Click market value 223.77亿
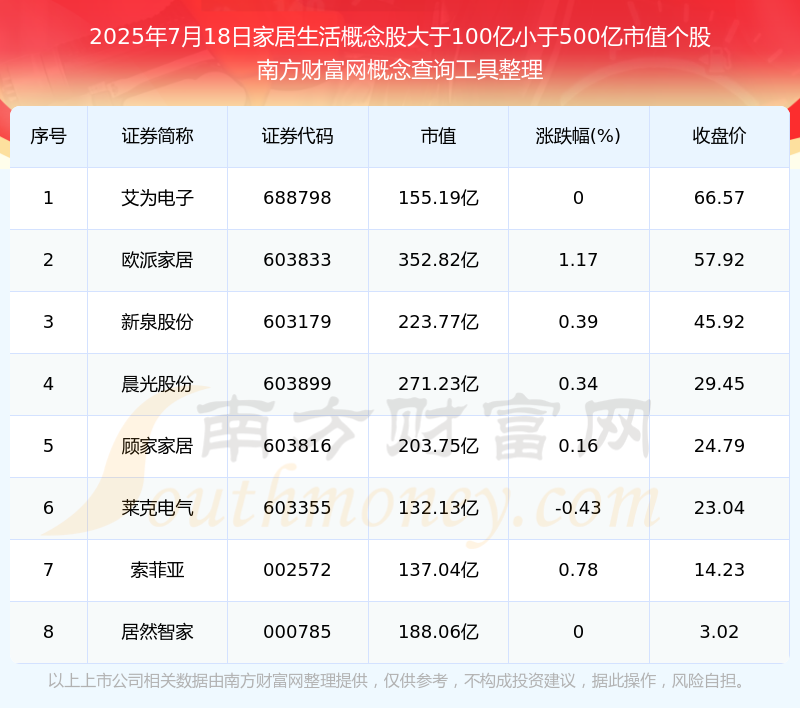The width and height of the screenshot is (800, 708). [x=438, y=322]
